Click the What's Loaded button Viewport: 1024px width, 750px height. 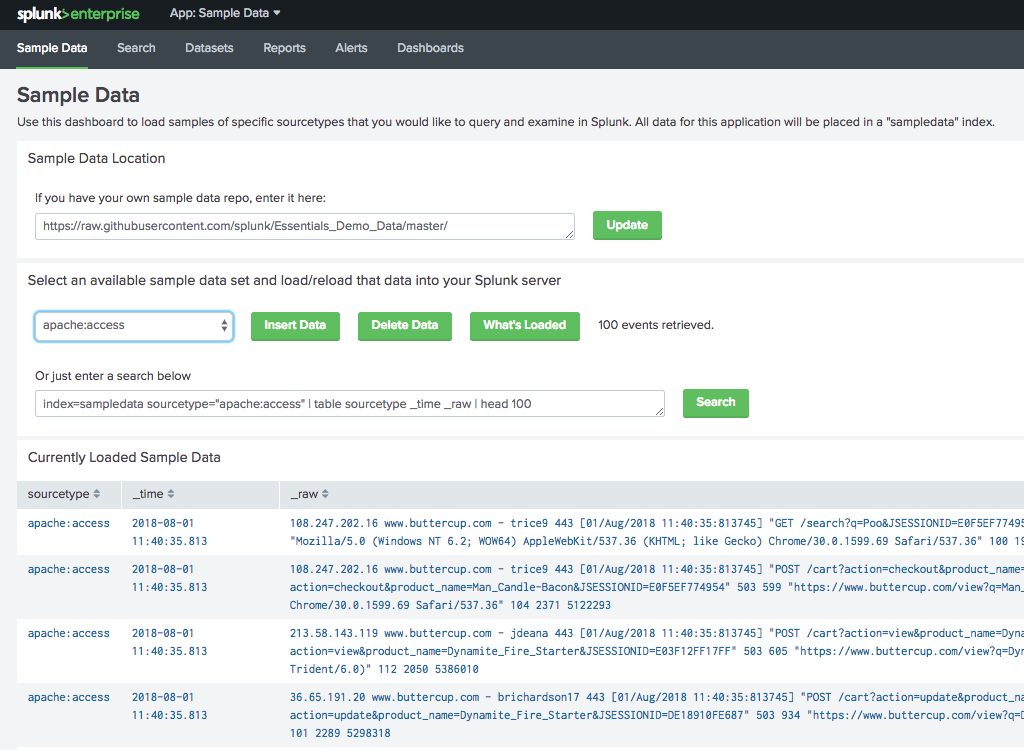point(524,325)
